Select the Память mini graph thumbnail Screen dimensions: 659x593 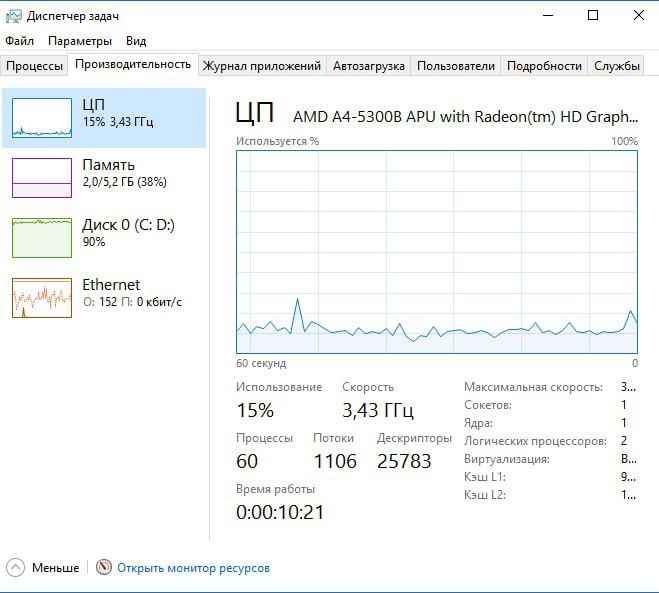(x=42, y=178)
